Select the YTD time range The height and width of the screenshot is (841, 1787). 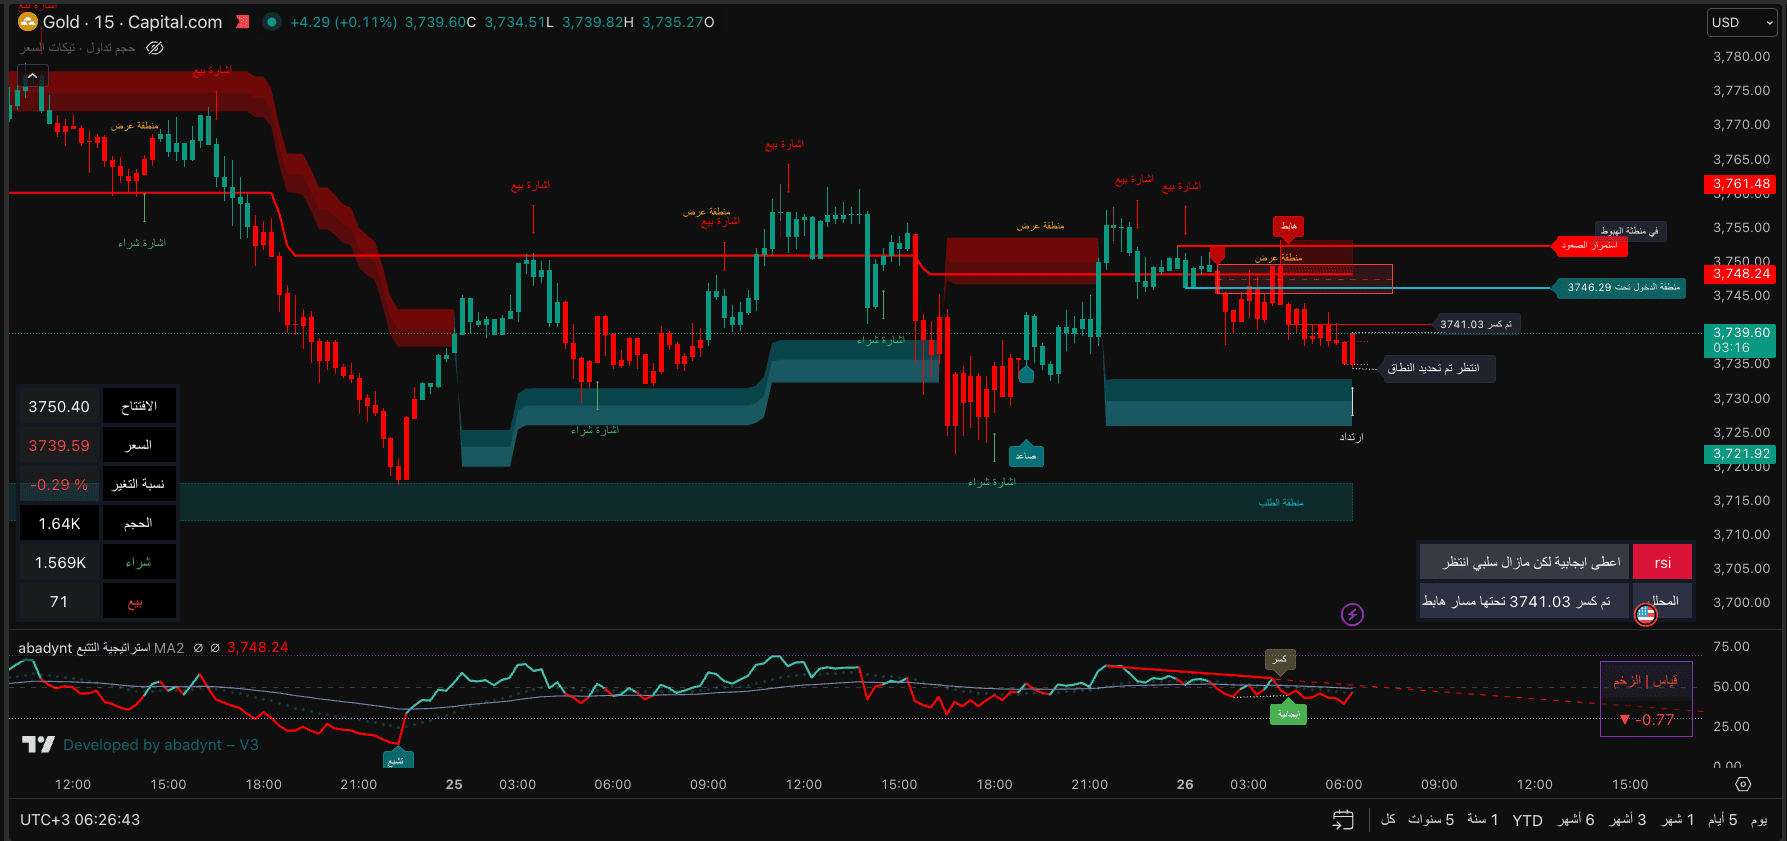(1527, 820)
